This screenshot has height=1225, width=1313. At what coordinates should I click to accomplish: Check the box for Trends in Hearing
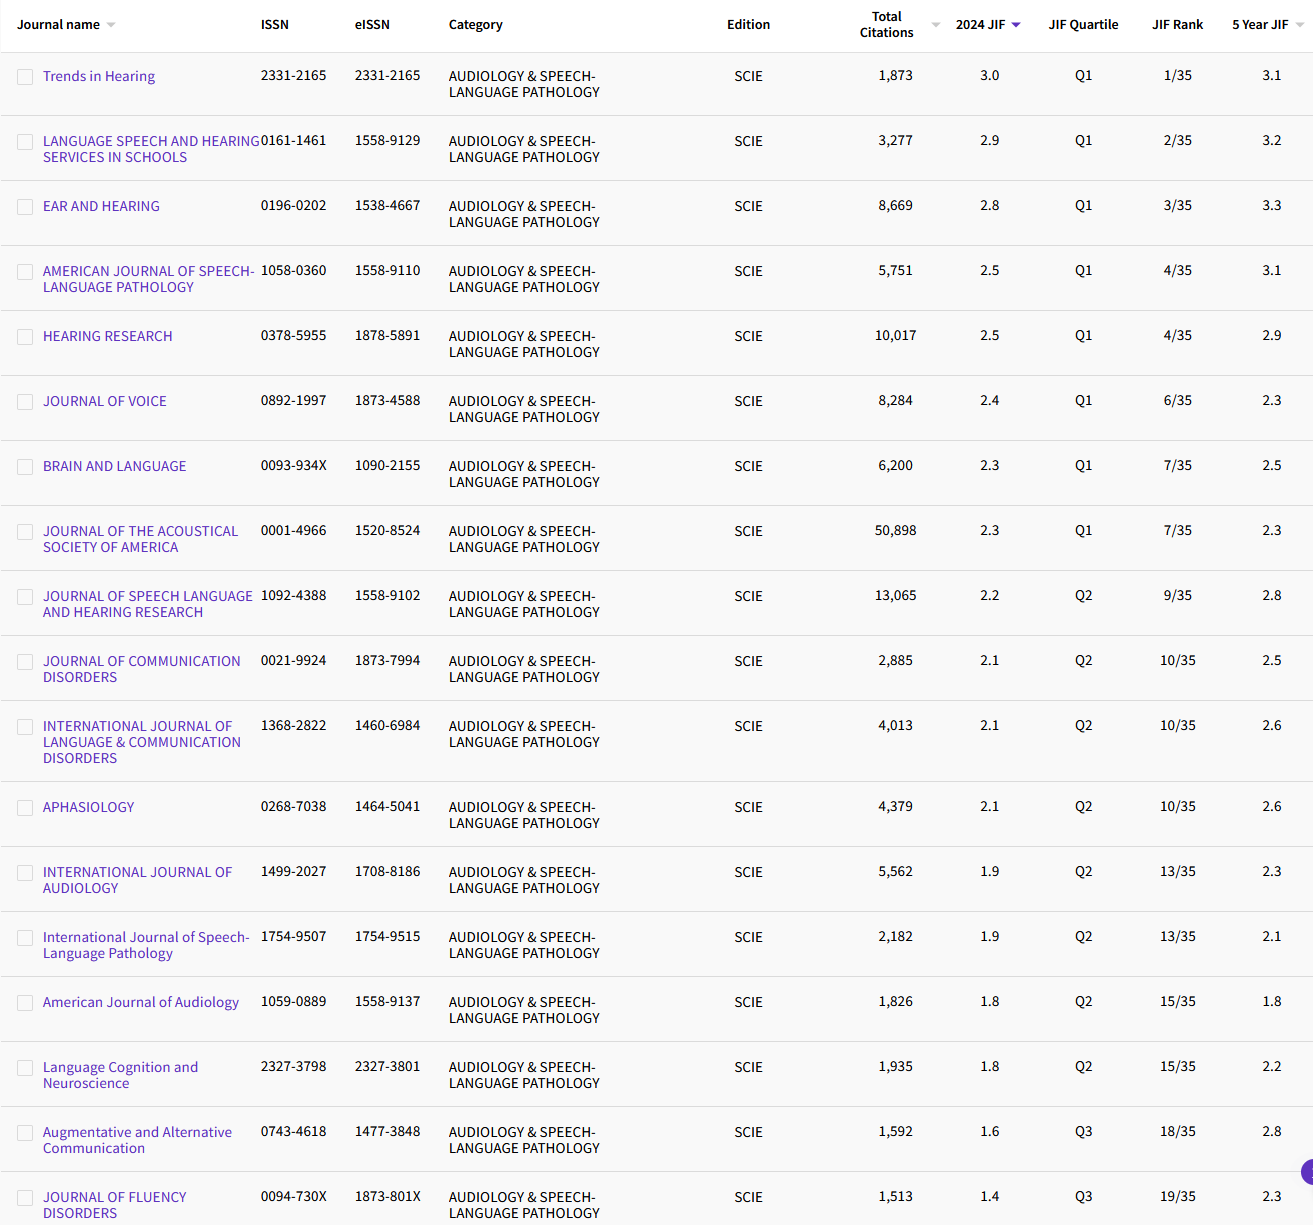(25, 77)
